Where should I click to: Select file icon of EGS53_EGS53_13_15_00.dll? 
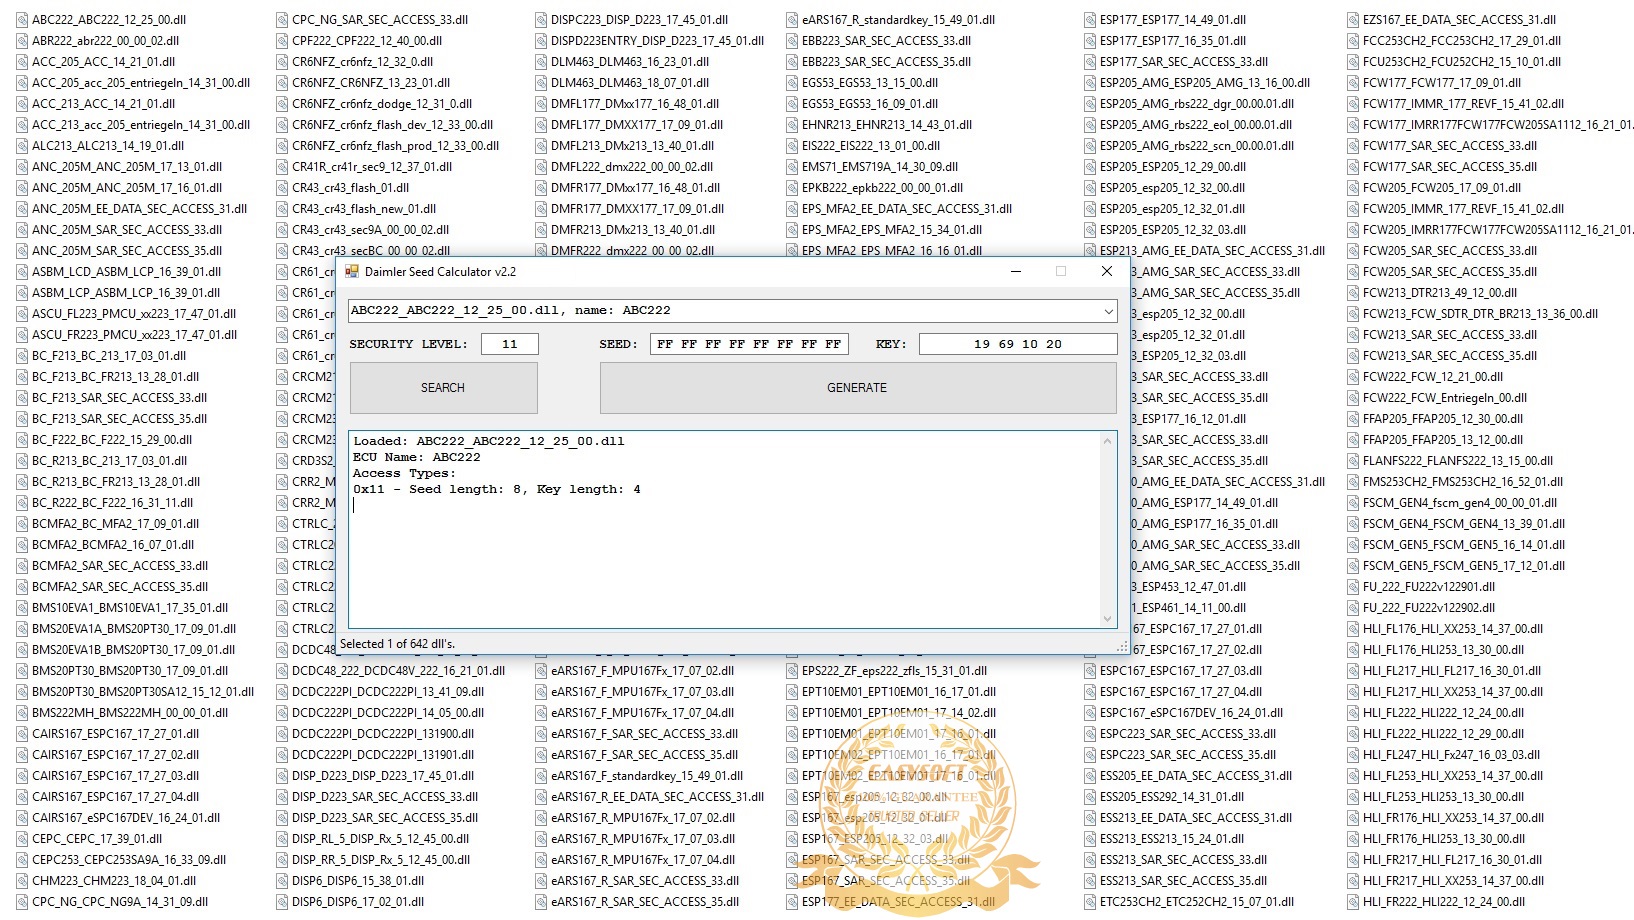pos(792,82)
